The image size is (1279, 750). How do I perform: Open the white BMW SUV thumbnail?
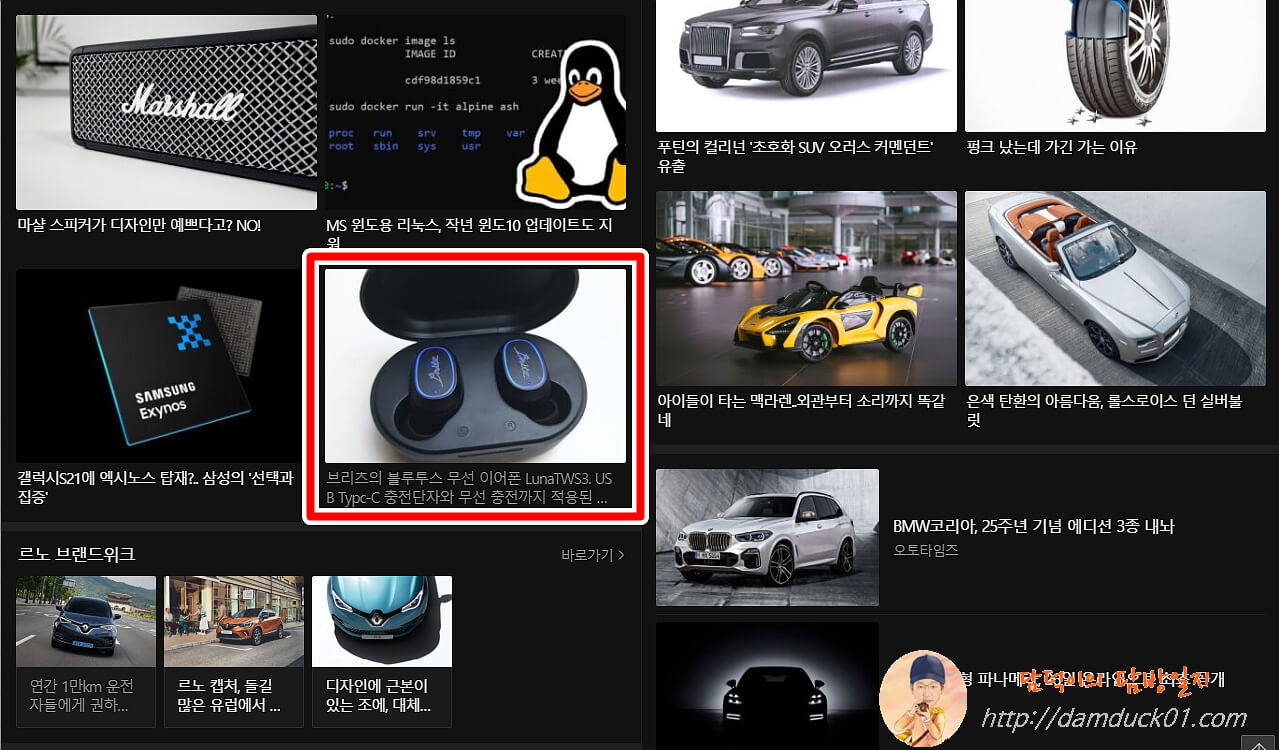tap(767, 537)
